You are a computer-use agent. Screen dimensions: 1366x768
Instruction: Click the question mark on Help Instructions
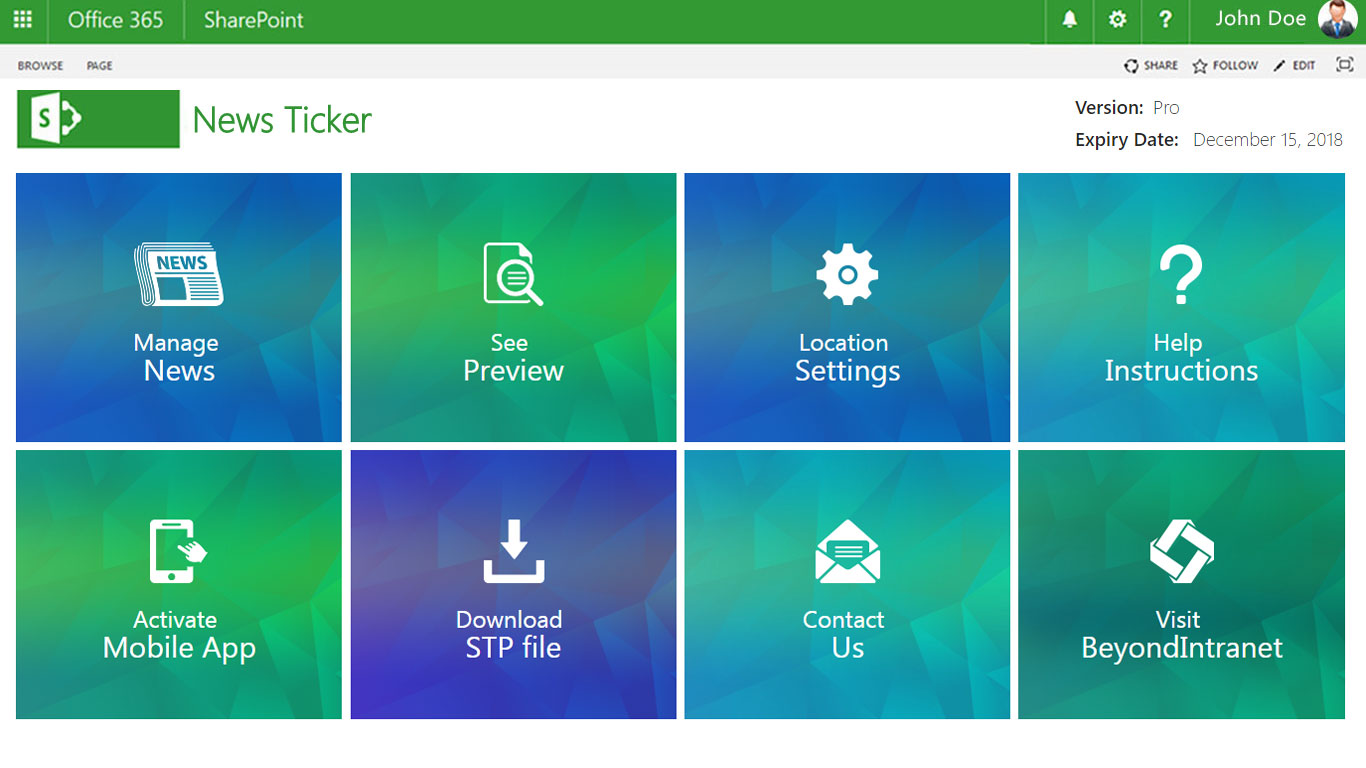[1181, 275]
